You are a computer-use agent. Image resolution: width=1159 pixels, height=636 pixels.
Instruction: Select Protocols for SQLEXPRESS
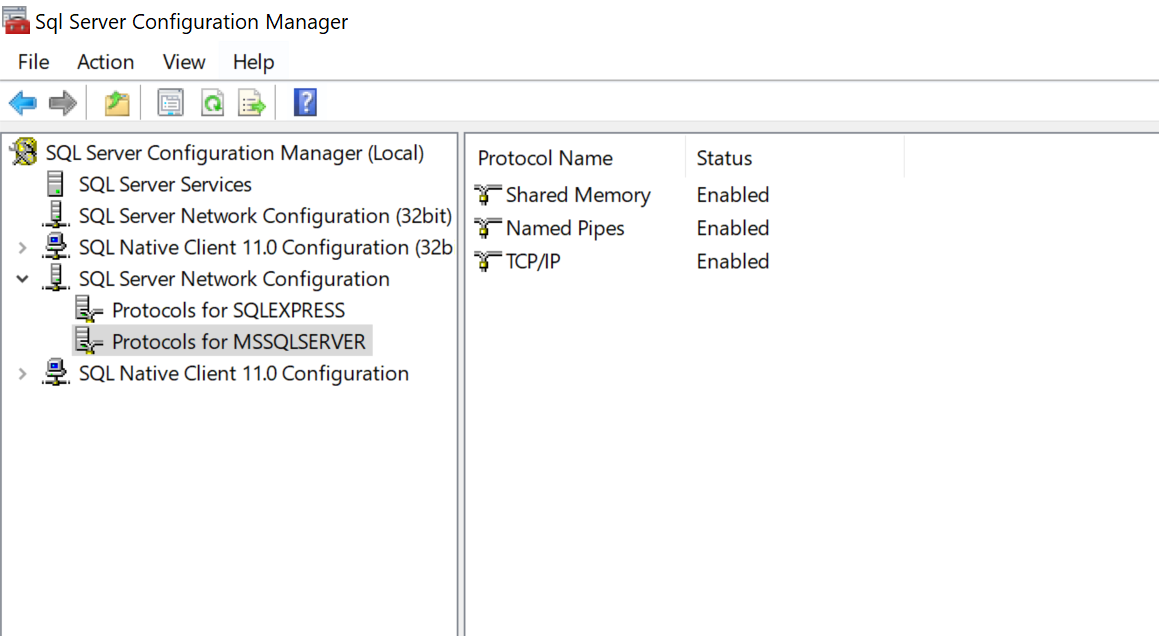pos(228,310)
